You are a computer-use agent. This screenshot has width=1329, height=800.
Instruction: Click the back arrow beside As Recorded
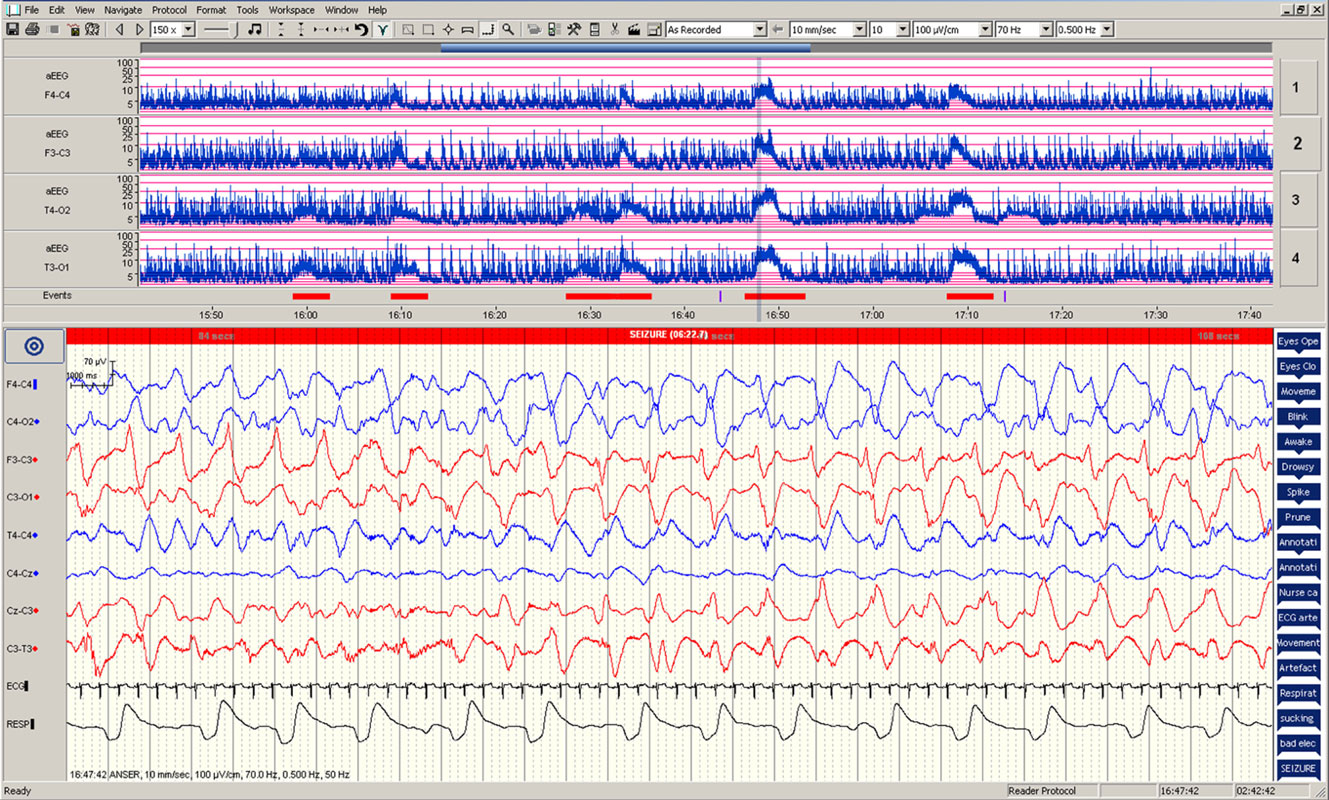778,30
